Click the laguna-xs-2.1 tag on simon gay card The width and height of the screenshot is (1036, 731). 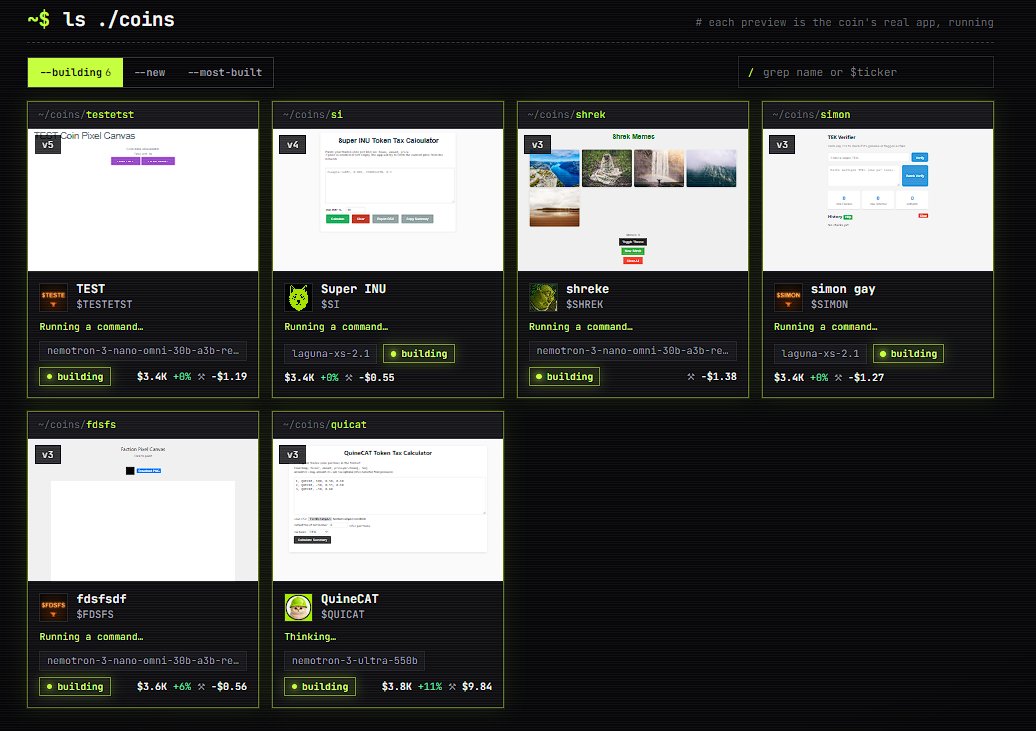821,354
